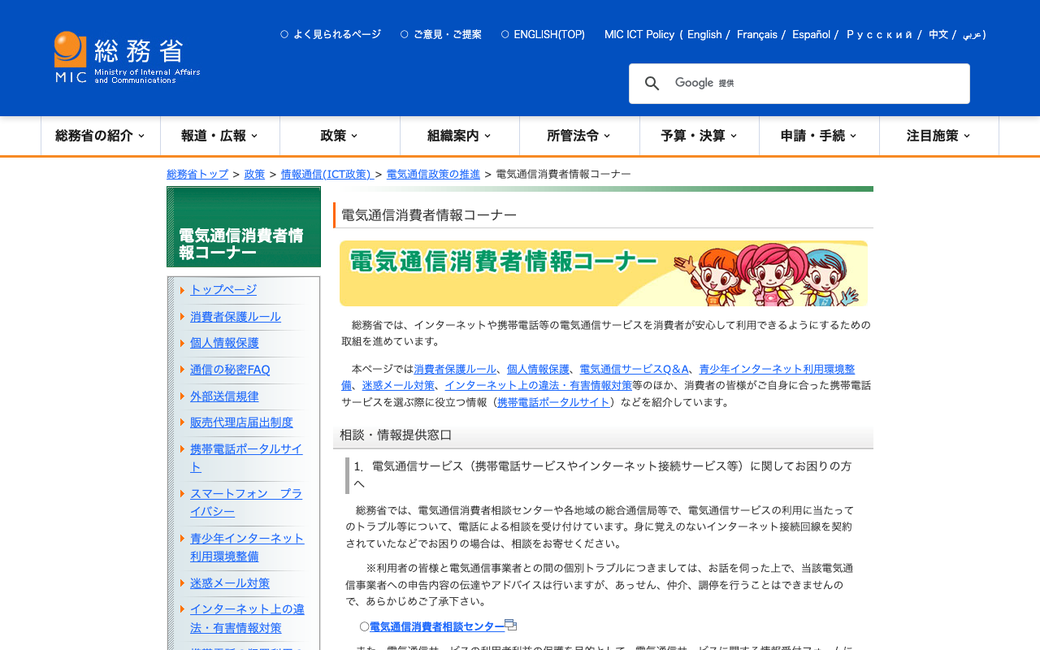1040x650 pixels.
Task: Open 消費者保護ルール in the sidebar
Action: pos(235,317)
